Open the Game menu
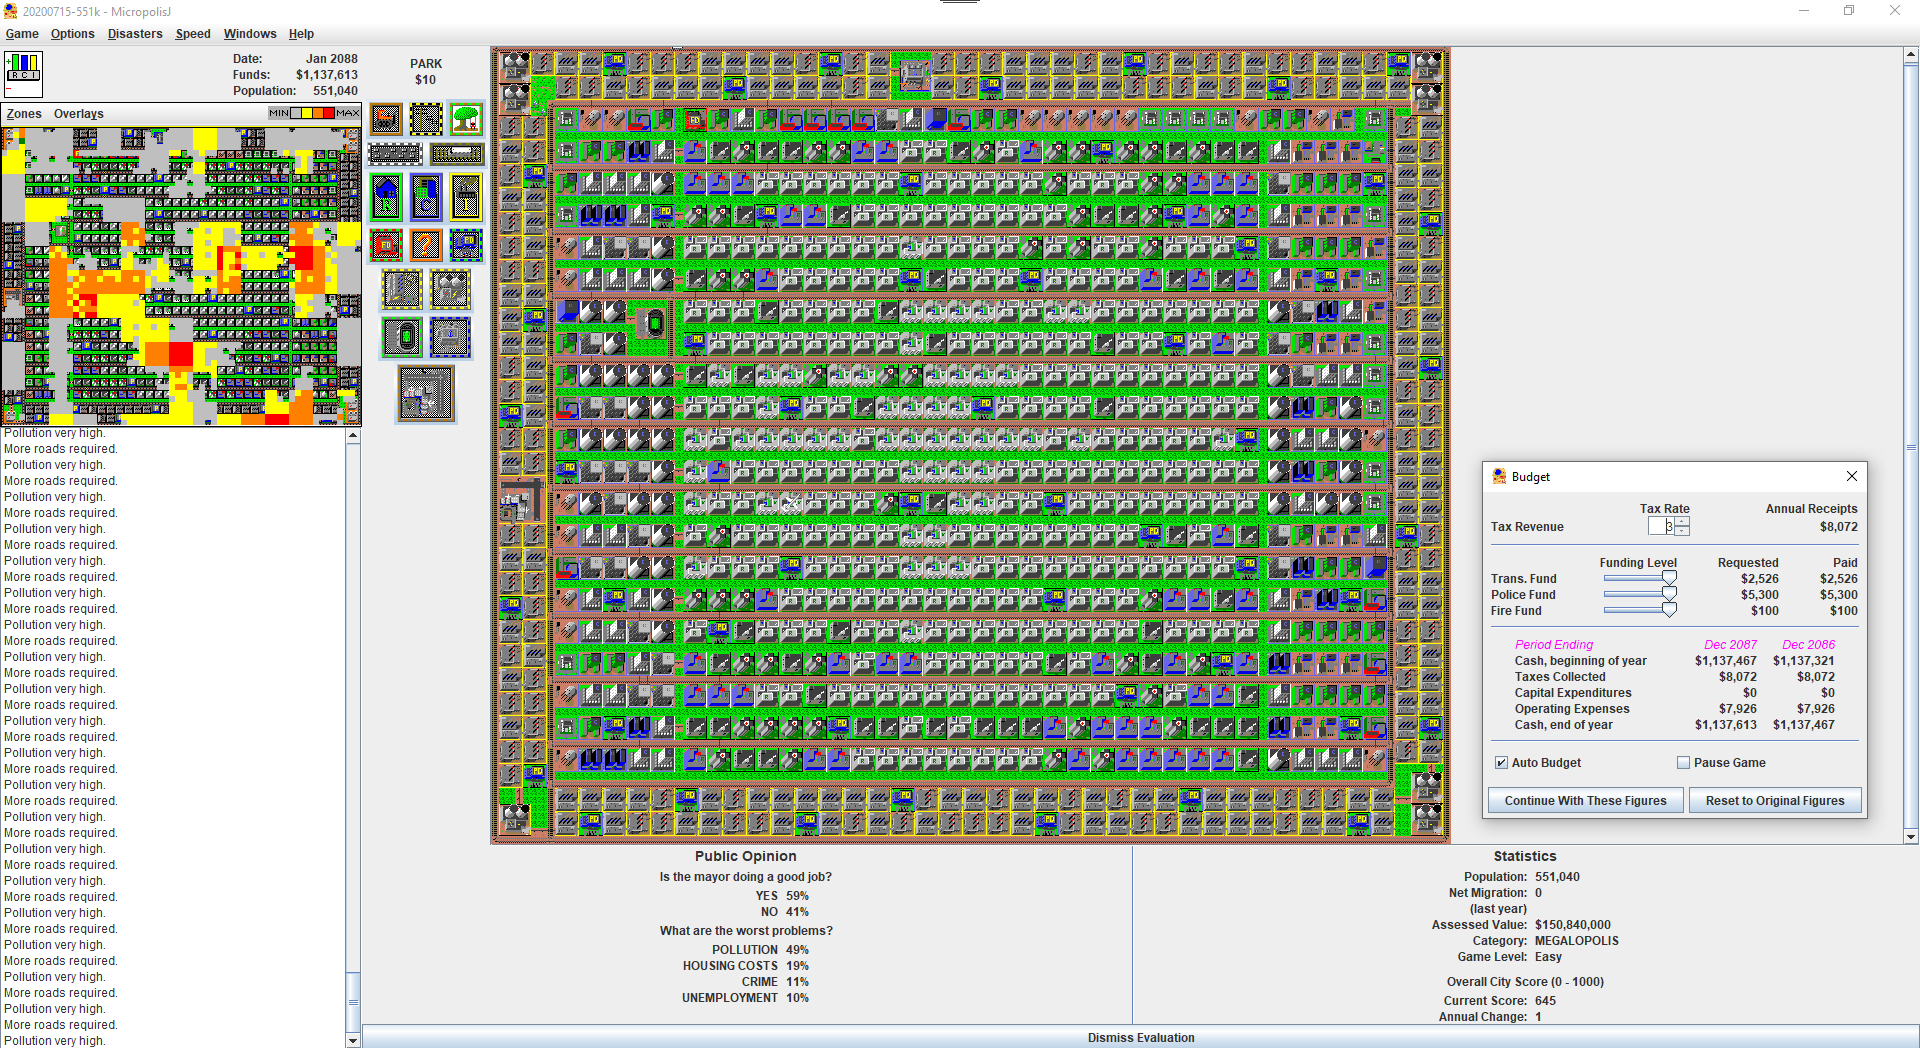The height and width of the screenshot is (1048, 1920). tap(22, 34)
